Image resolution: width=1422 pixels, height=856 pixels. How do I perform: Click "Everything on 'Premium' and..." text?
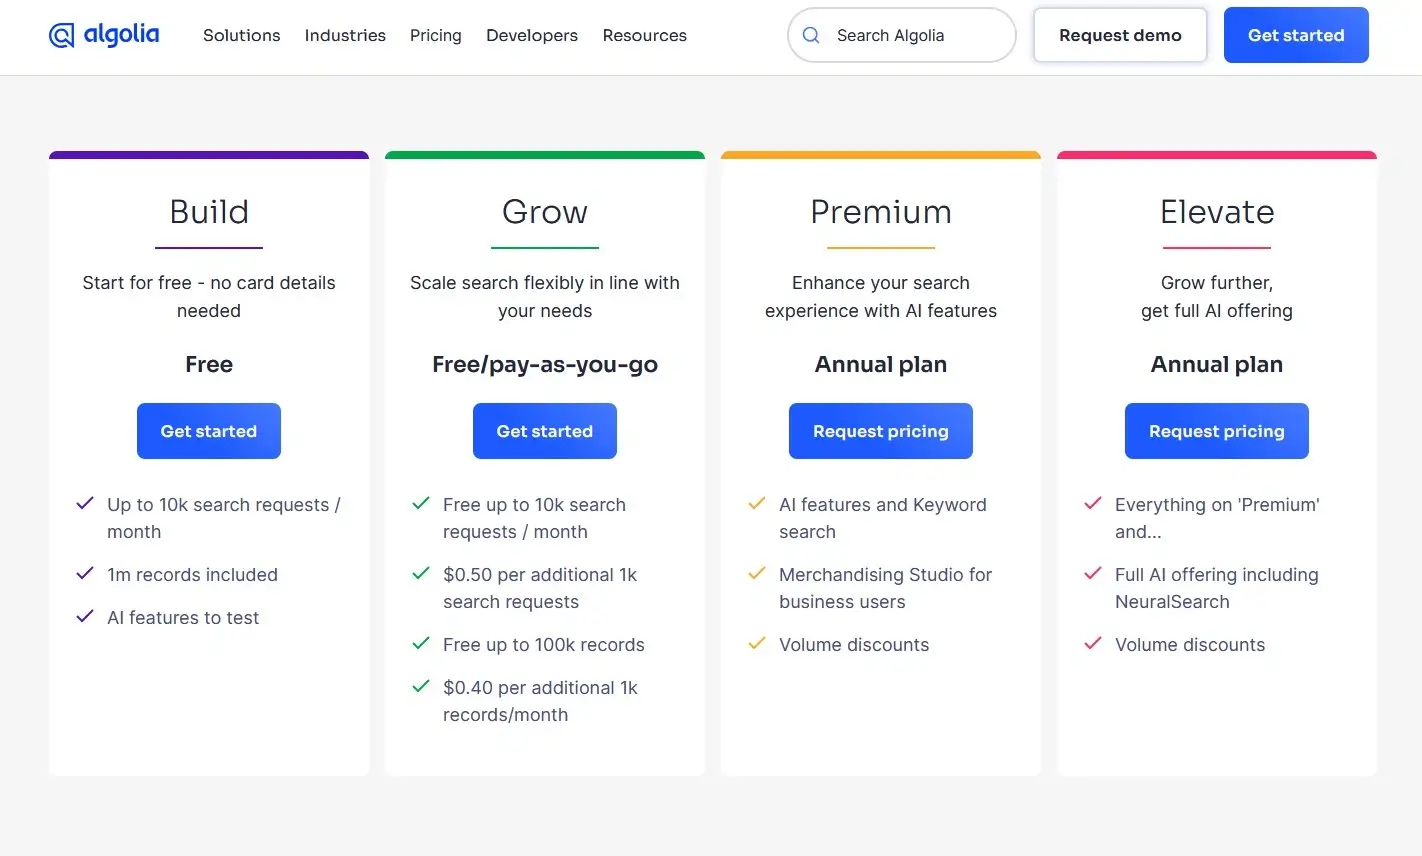(x=1217, y=518)
